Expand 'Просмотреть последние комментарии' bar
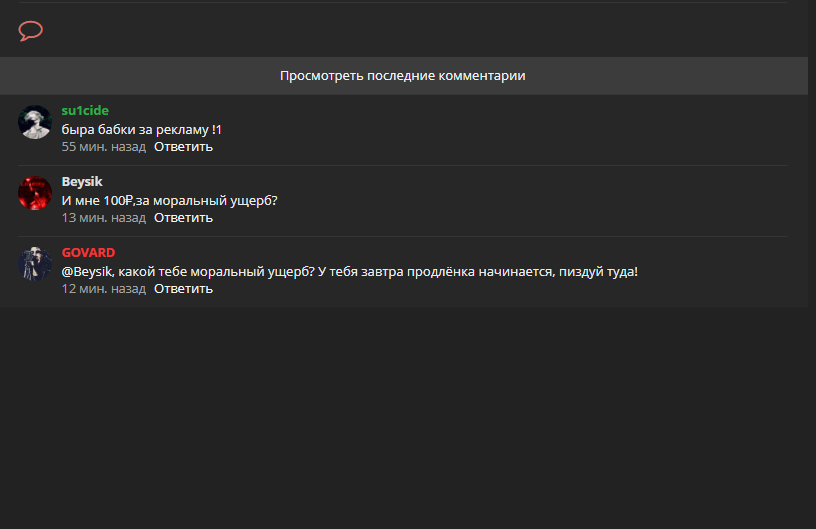Viewport: 816px width, 529px height. (403, 76)
